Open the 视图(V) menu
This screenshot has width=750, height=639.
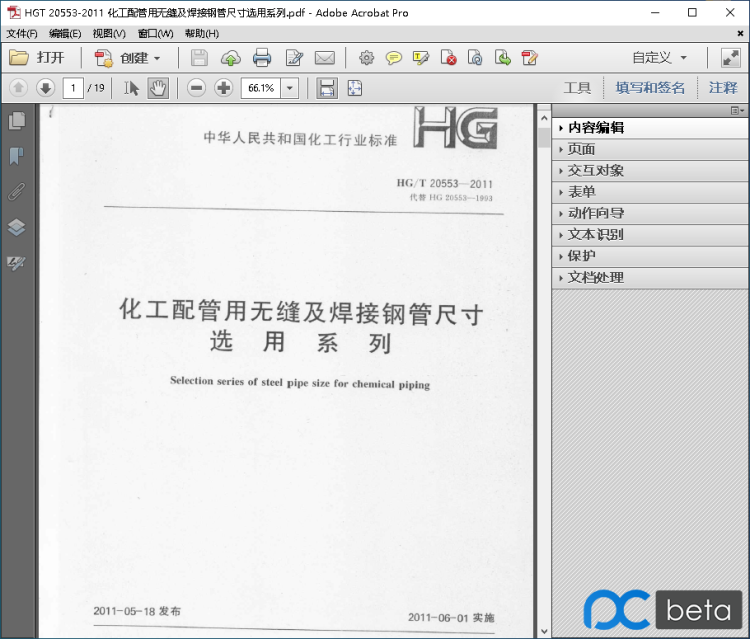pos(109,33)
